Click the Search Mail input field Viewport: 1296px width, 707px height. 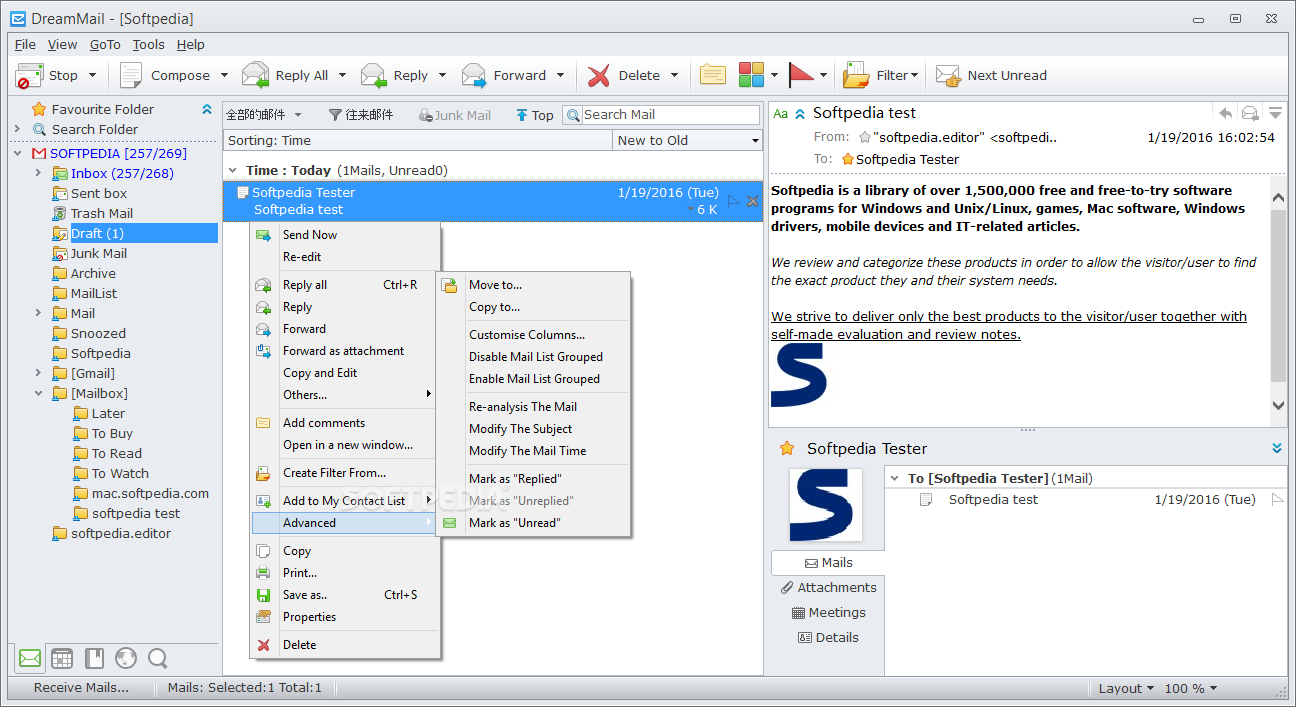[670, 115]
